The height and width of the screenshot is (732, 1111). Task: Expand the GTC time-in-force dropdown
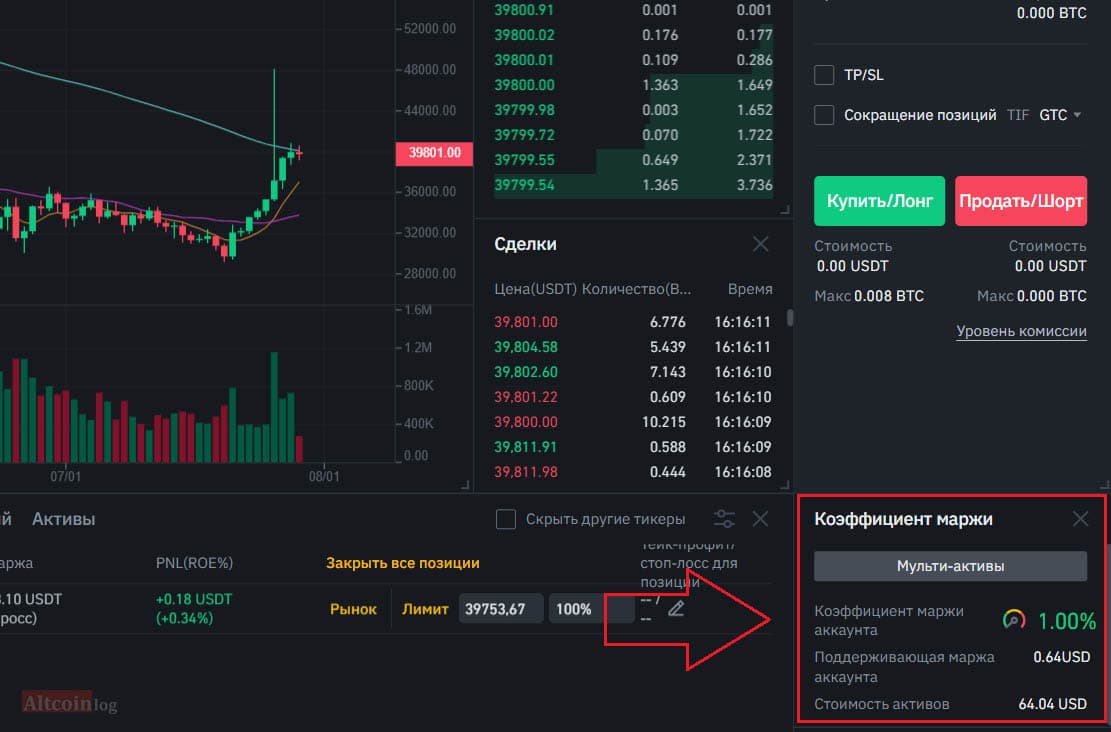[x=1060, y=115]
